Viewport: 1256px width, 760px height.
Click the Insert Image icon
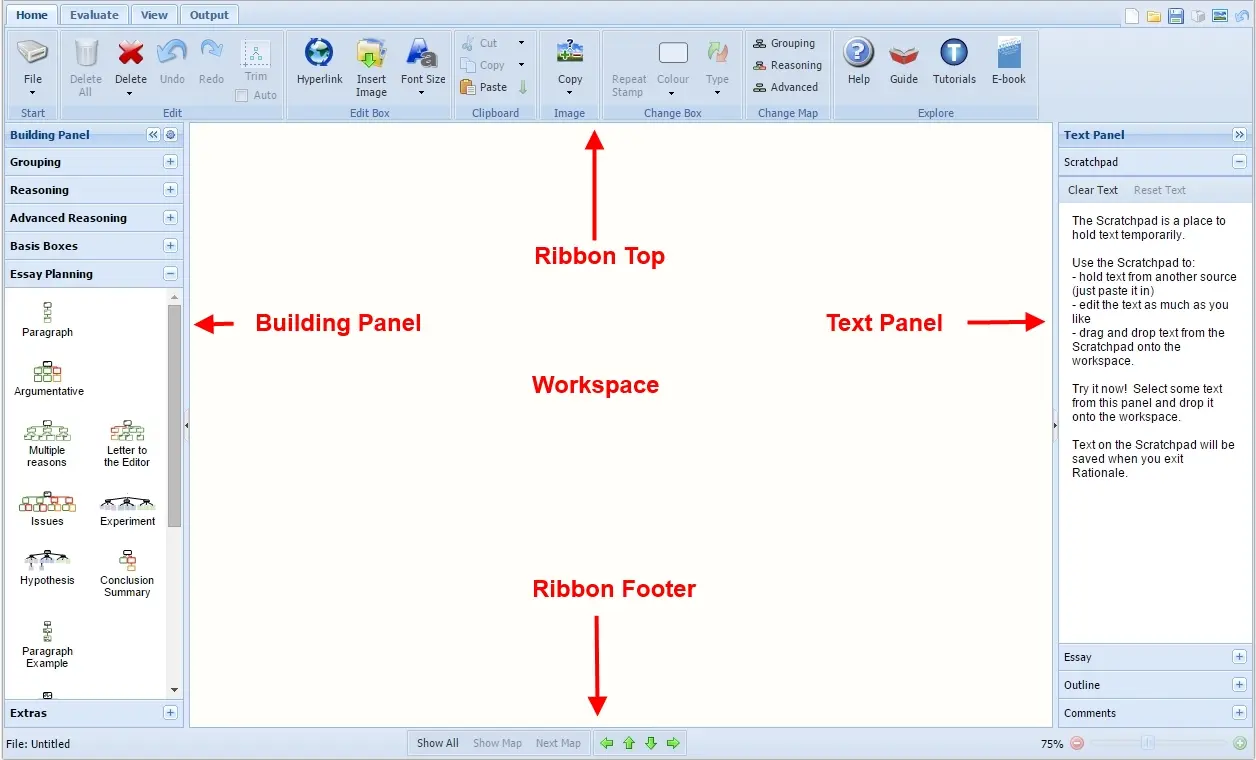(x=371, y=53)
